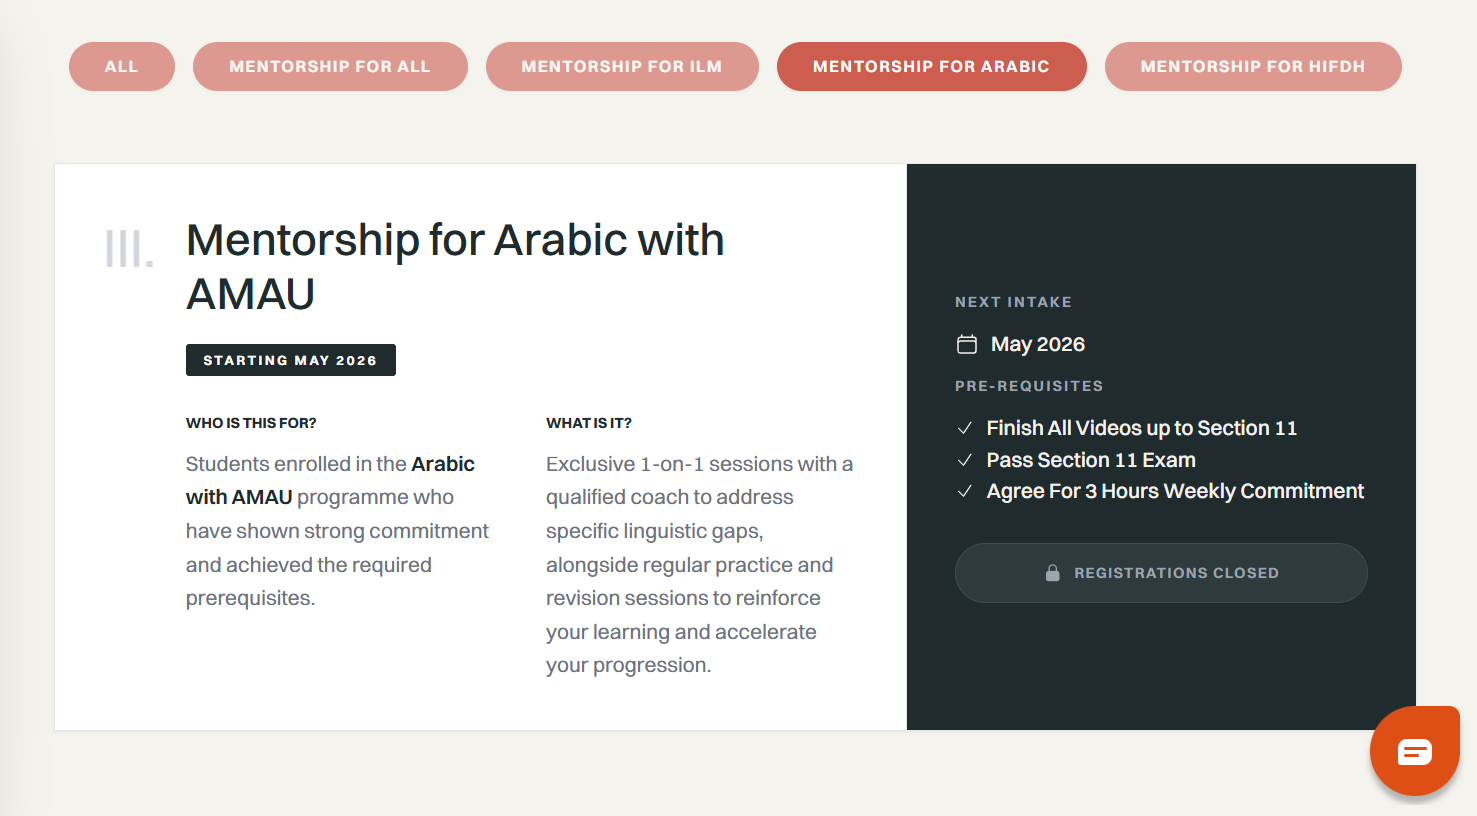Select the Mentorship For Arabic tab
This screenshot has height=816, width=1477.
931,67
